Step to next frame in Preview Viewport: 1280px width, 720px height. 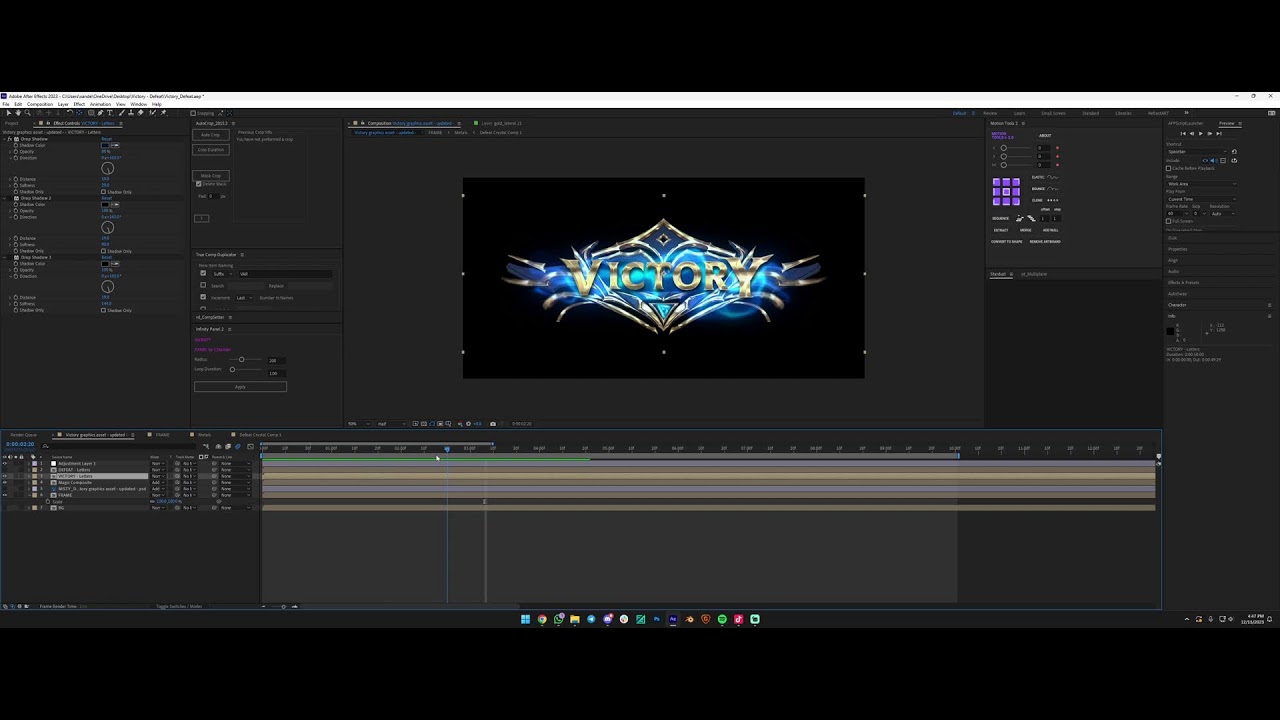click(x=1210, y=134)
